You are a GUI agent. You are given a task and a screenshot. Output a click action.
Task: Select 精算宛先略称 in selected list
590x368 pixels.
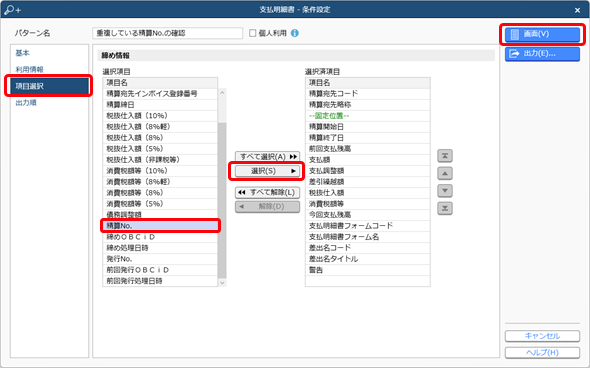coord(368,105)
